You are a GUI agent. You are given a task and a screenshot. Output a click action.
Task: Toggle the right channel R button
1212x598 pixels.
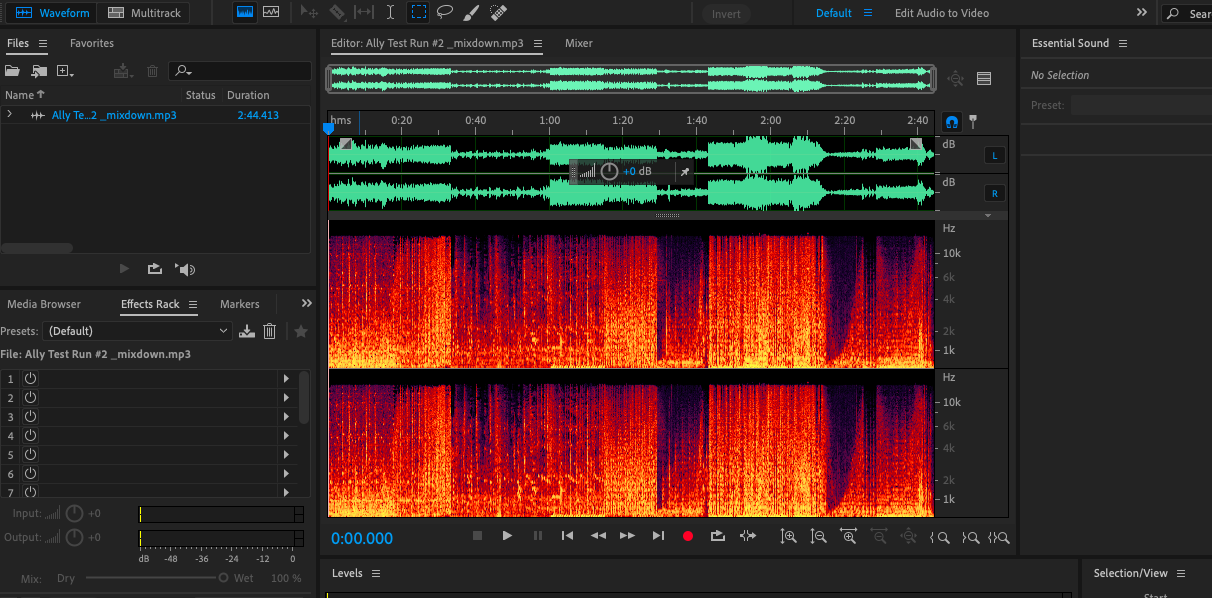995,193
